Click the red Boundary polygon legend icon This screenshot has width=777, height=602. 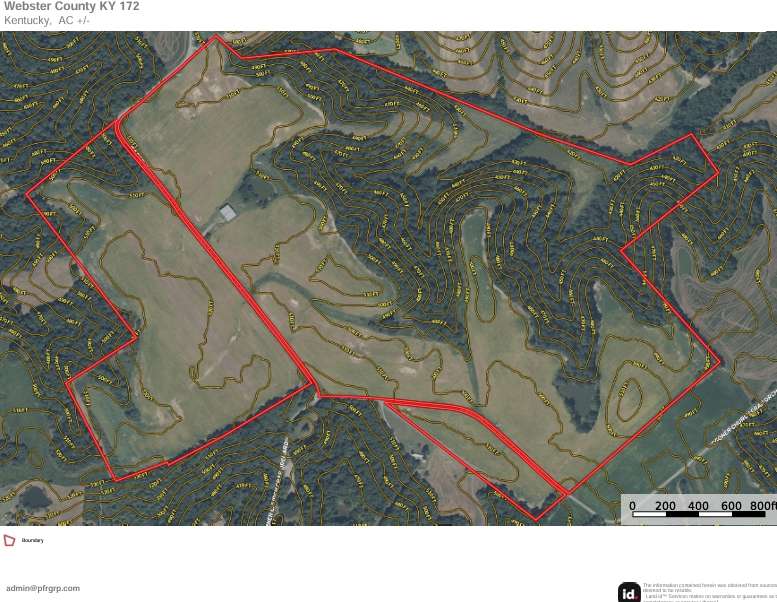9,540
